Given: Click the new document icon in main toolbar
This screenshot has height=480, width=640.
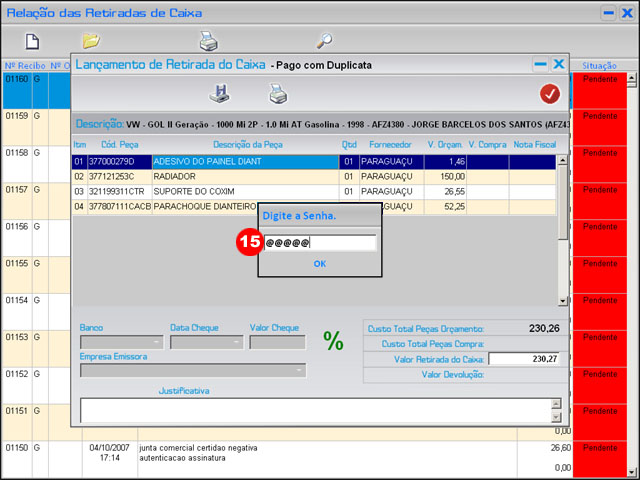Looking at the screenshot, I should pos(32,41).
